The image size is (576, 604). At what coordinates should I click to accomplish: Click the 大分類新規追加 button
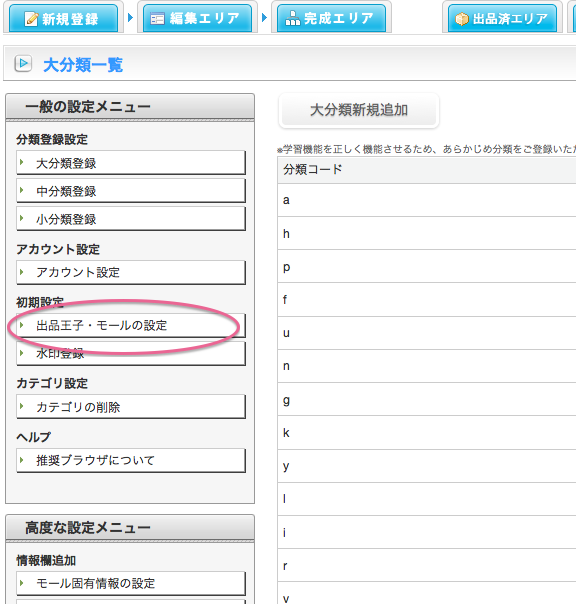tap(359, 110)
